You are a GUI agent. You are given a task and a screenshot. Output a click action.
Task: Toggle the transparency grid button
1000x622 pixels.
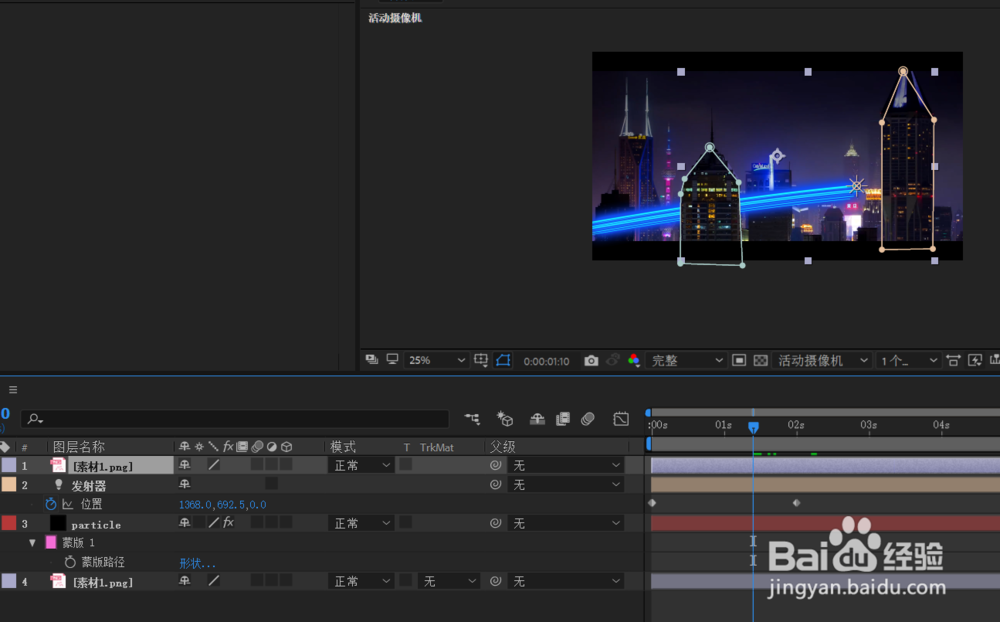[x=760, y=360]
